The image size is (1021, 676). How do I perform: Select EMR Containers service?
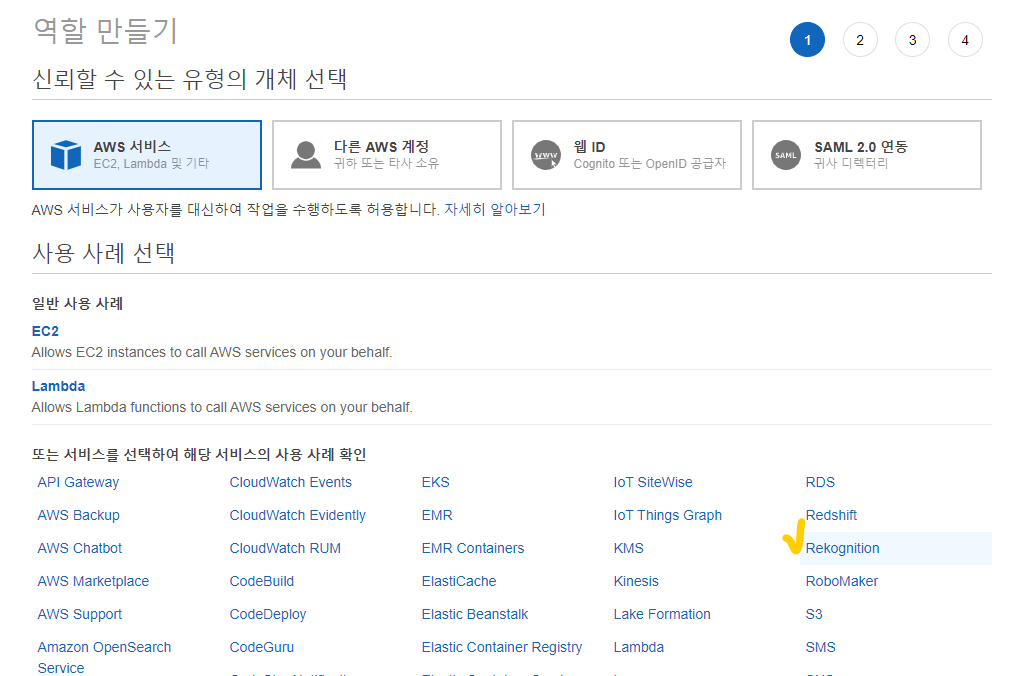tap(473, 548)
